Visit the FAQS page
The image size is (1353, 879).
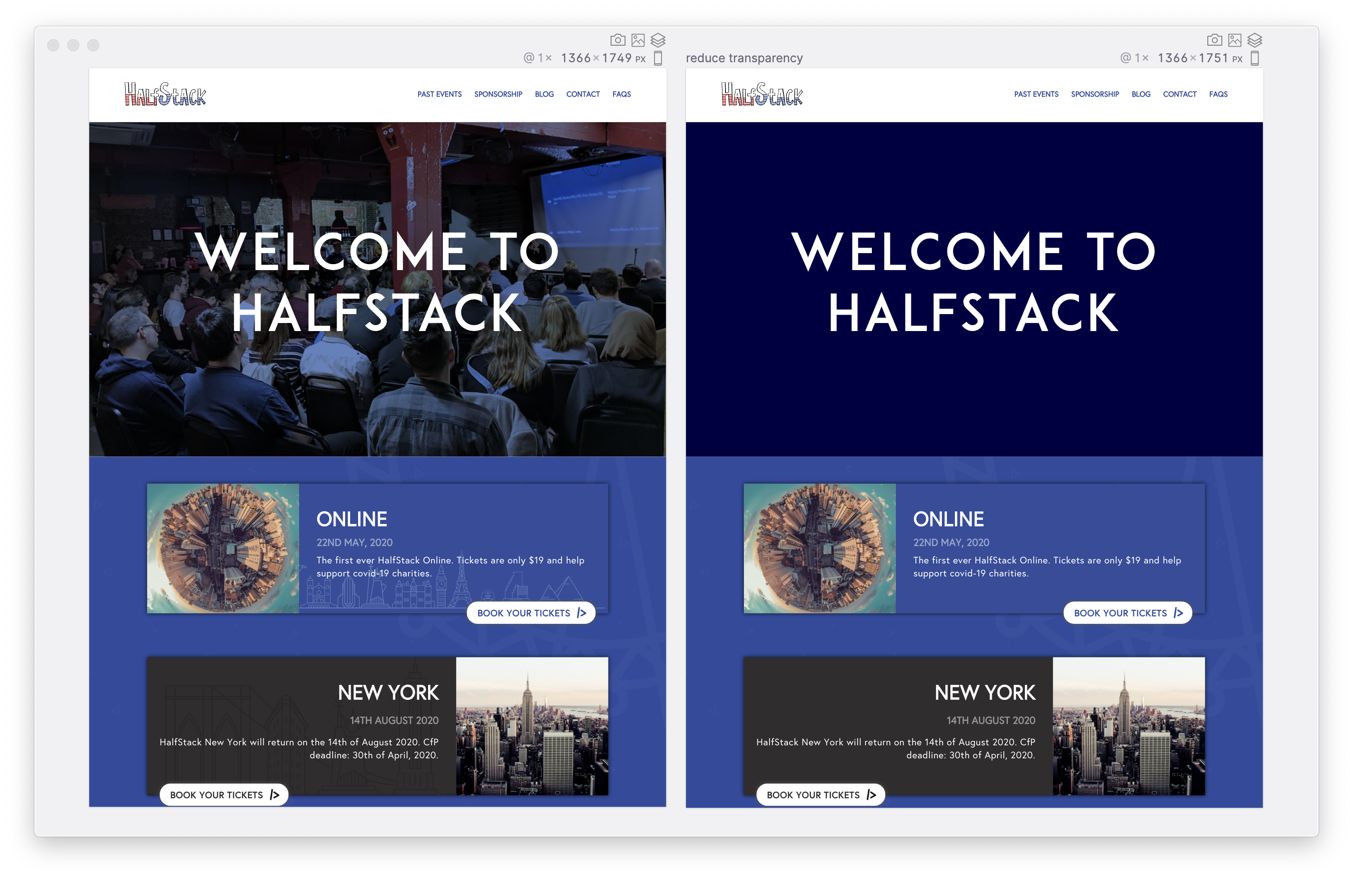pos(621,94)
